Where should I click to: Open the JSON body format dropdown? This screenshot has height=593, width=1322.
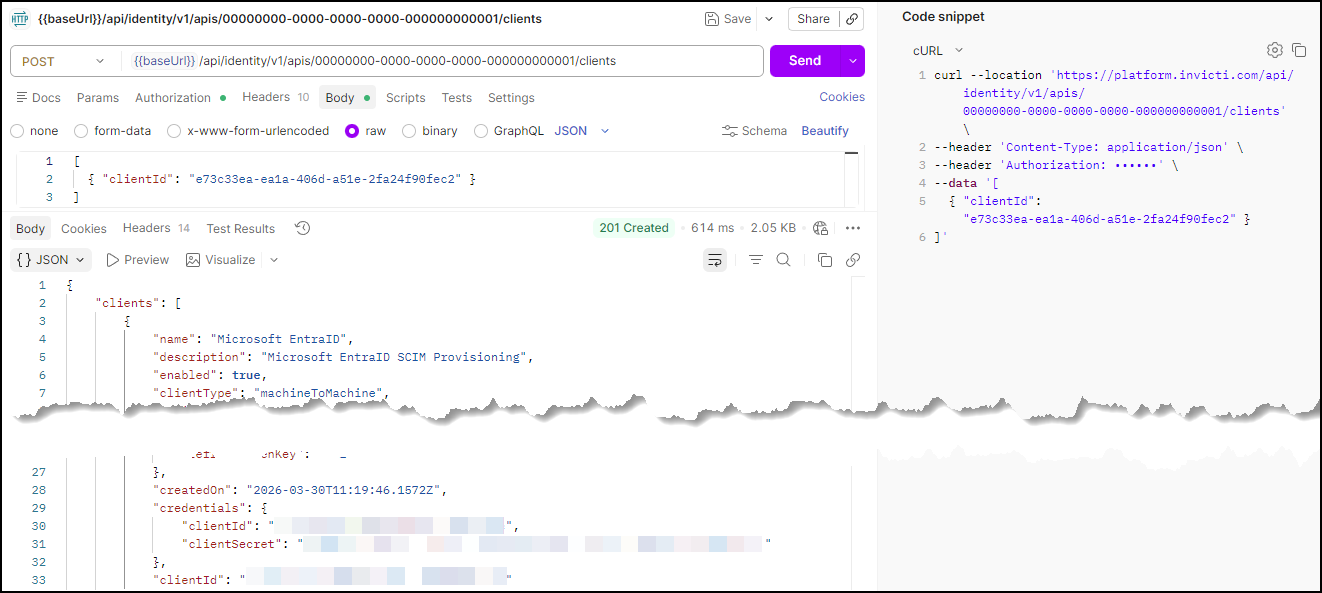coord(581,131)
